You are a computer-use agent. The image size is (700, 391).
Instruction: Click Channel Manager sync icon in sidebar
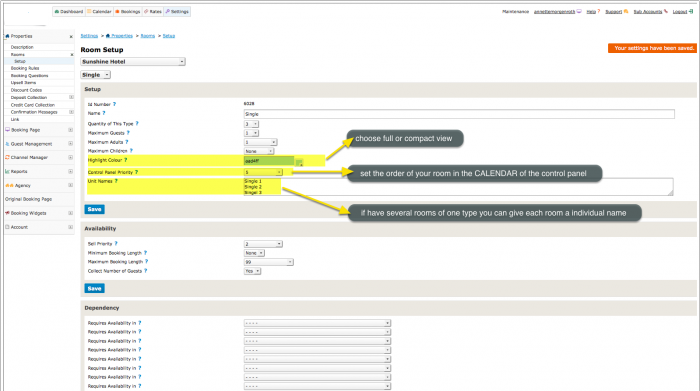point(7,157)
